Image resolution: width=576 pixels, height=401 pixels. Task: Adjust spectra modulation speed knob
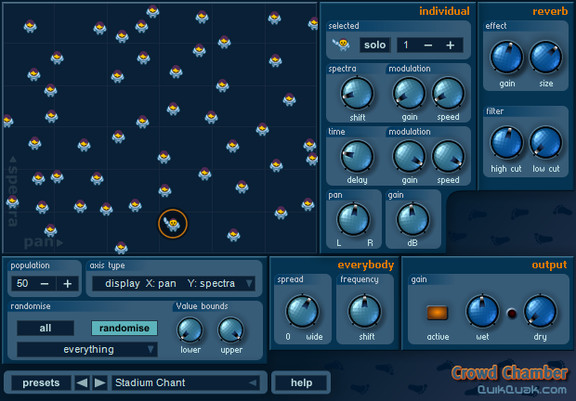tap(448, 93)
